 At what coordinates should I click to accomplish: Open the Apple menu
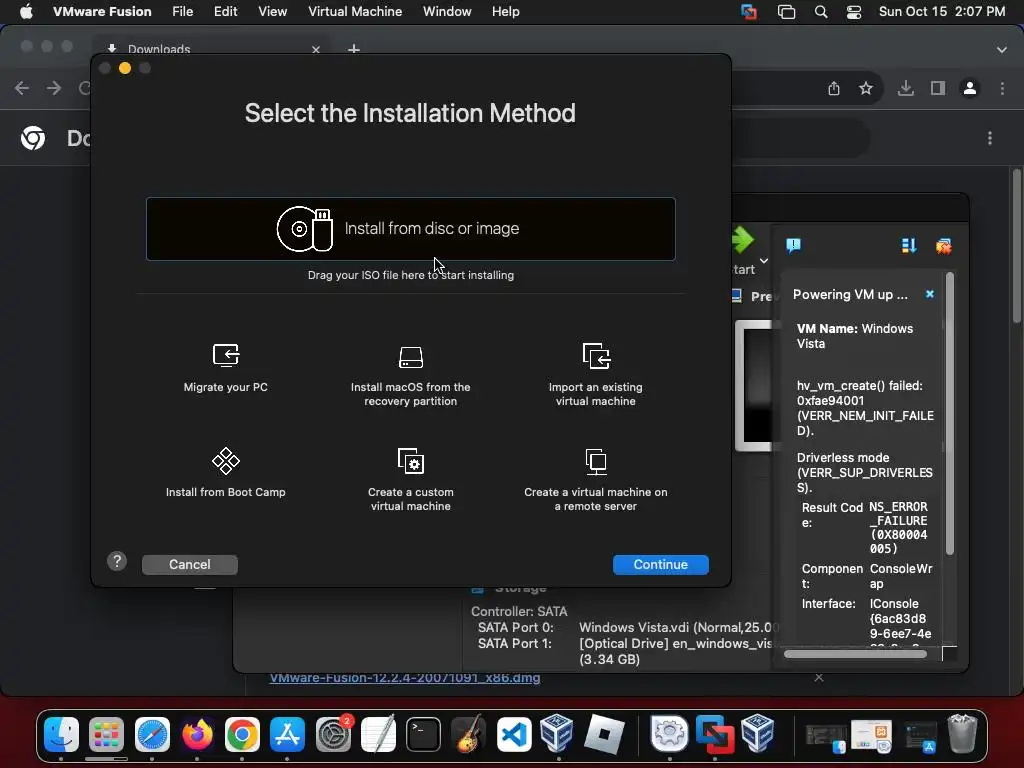[26, 12]
